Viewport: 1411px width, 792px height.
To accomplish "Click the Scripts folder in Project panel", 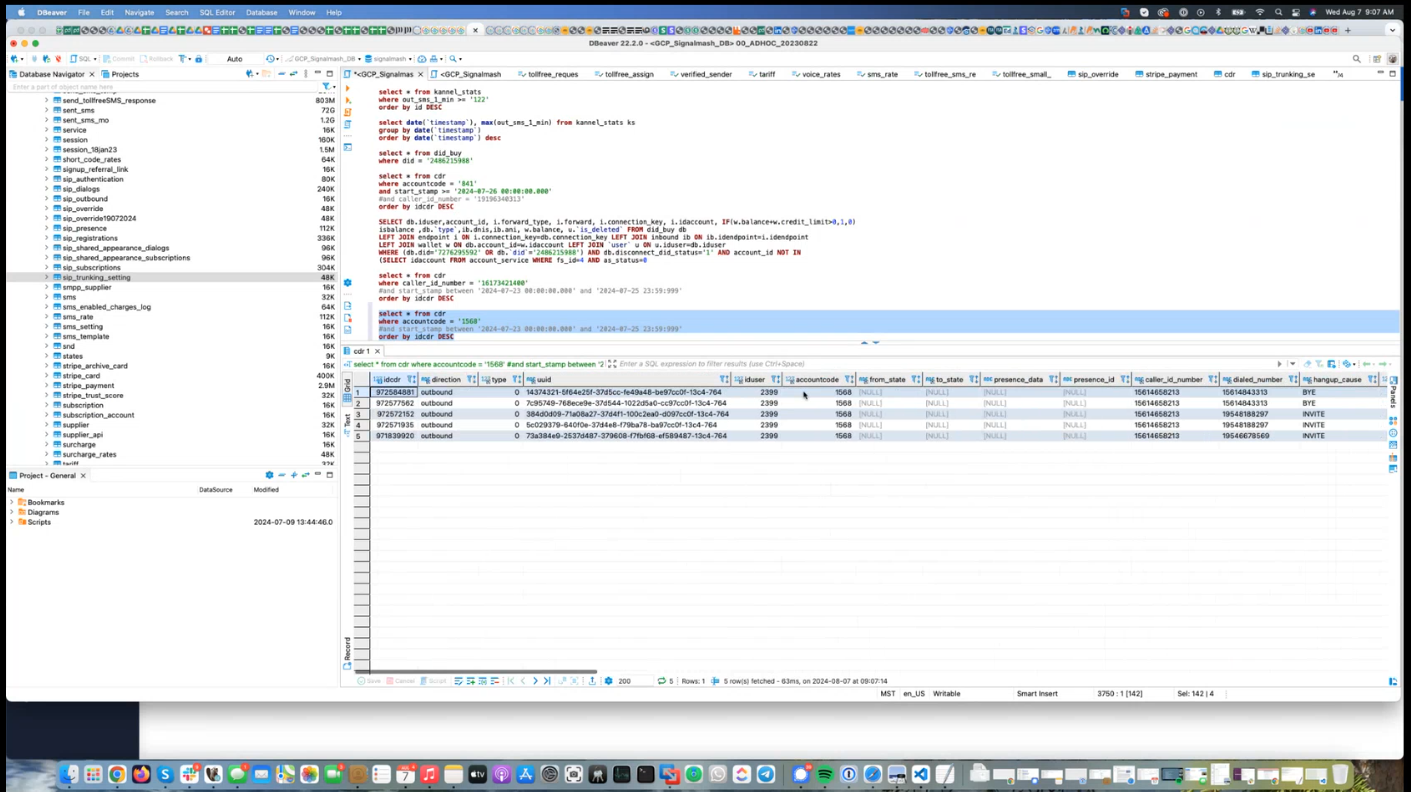I will pyautogui.click(x=39, y=522).
